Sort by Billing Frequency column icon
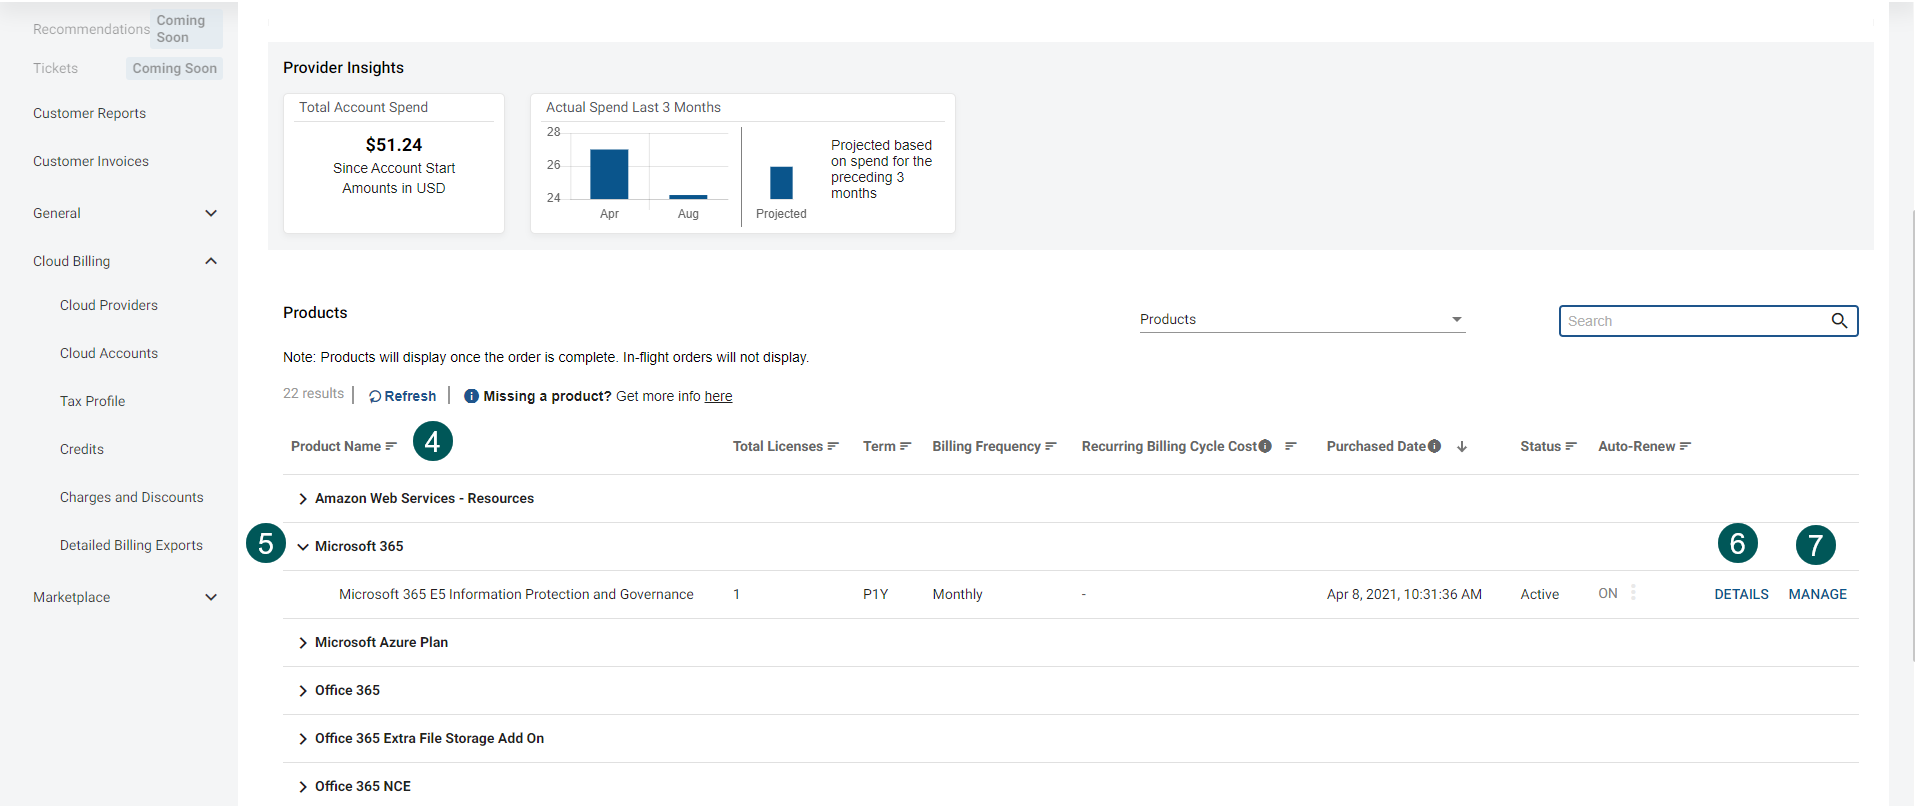Viewport: 1915px width, 806px height. coord(1051,446)
